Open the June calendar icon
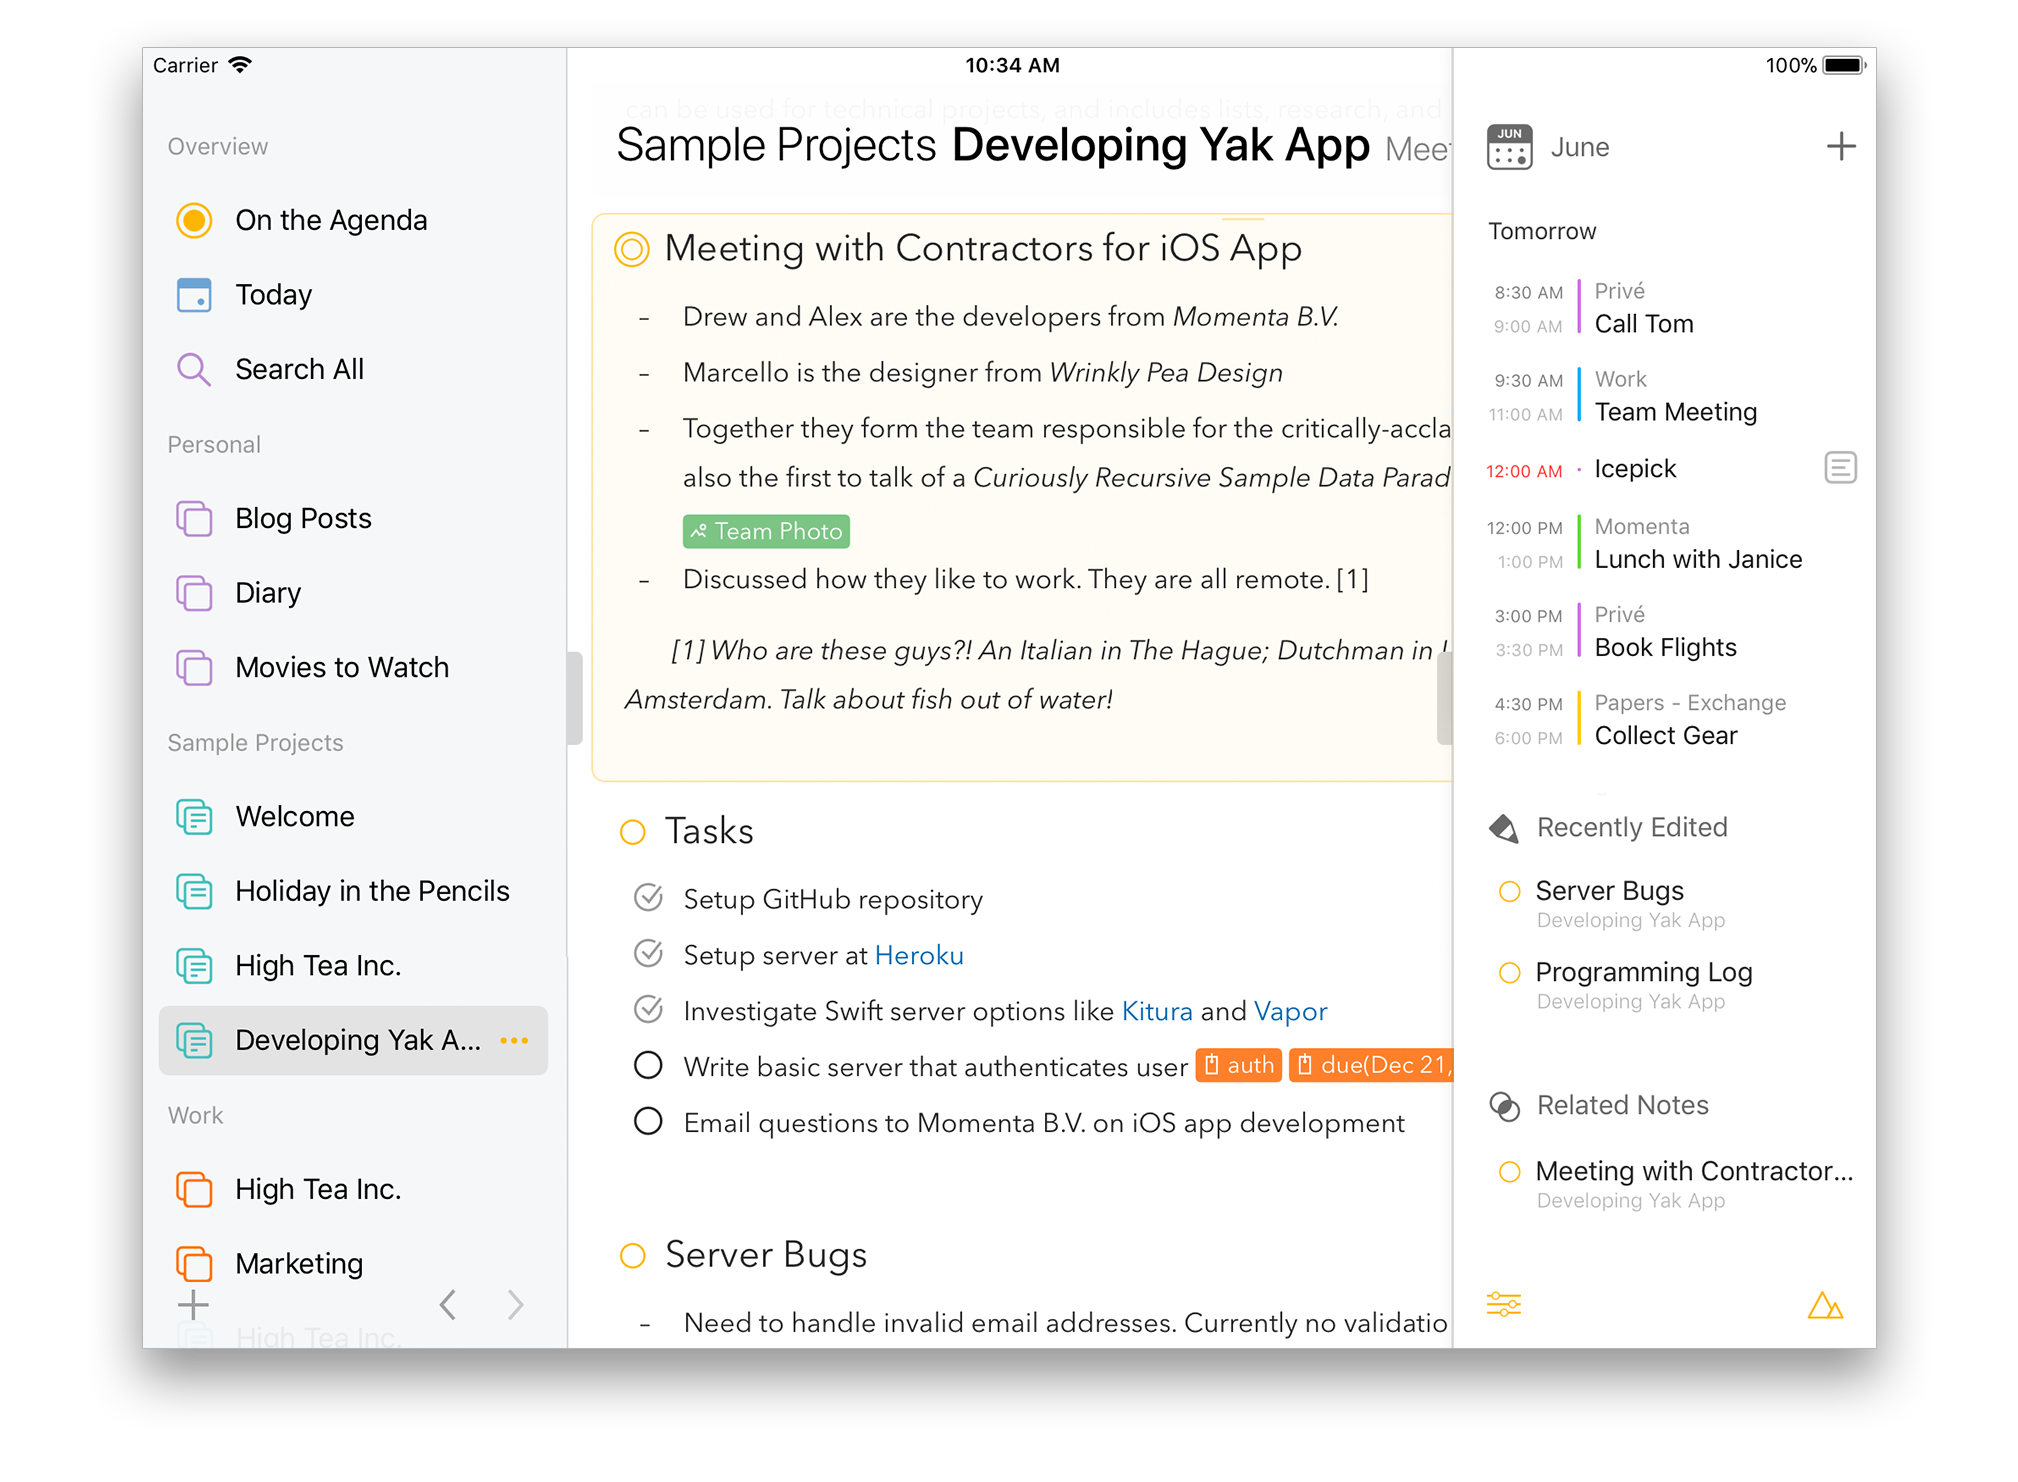This screenshot has height=1482, width=2018. pos(1507,147)
